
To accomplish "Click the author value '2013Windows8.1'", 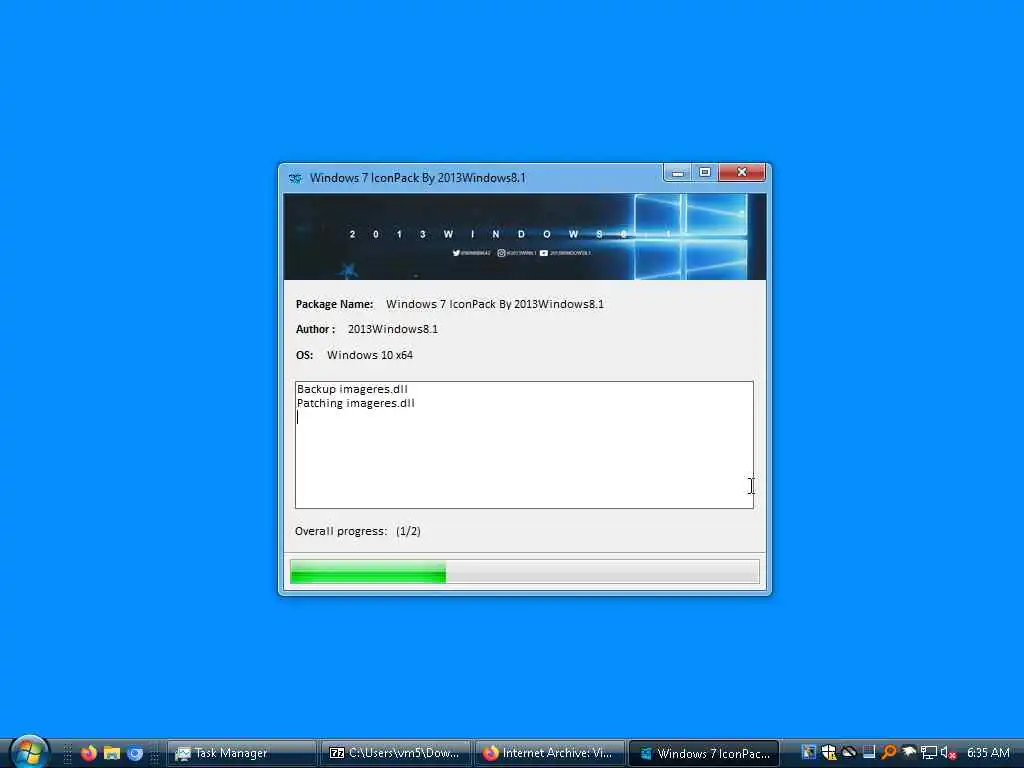I will [392, 329].
